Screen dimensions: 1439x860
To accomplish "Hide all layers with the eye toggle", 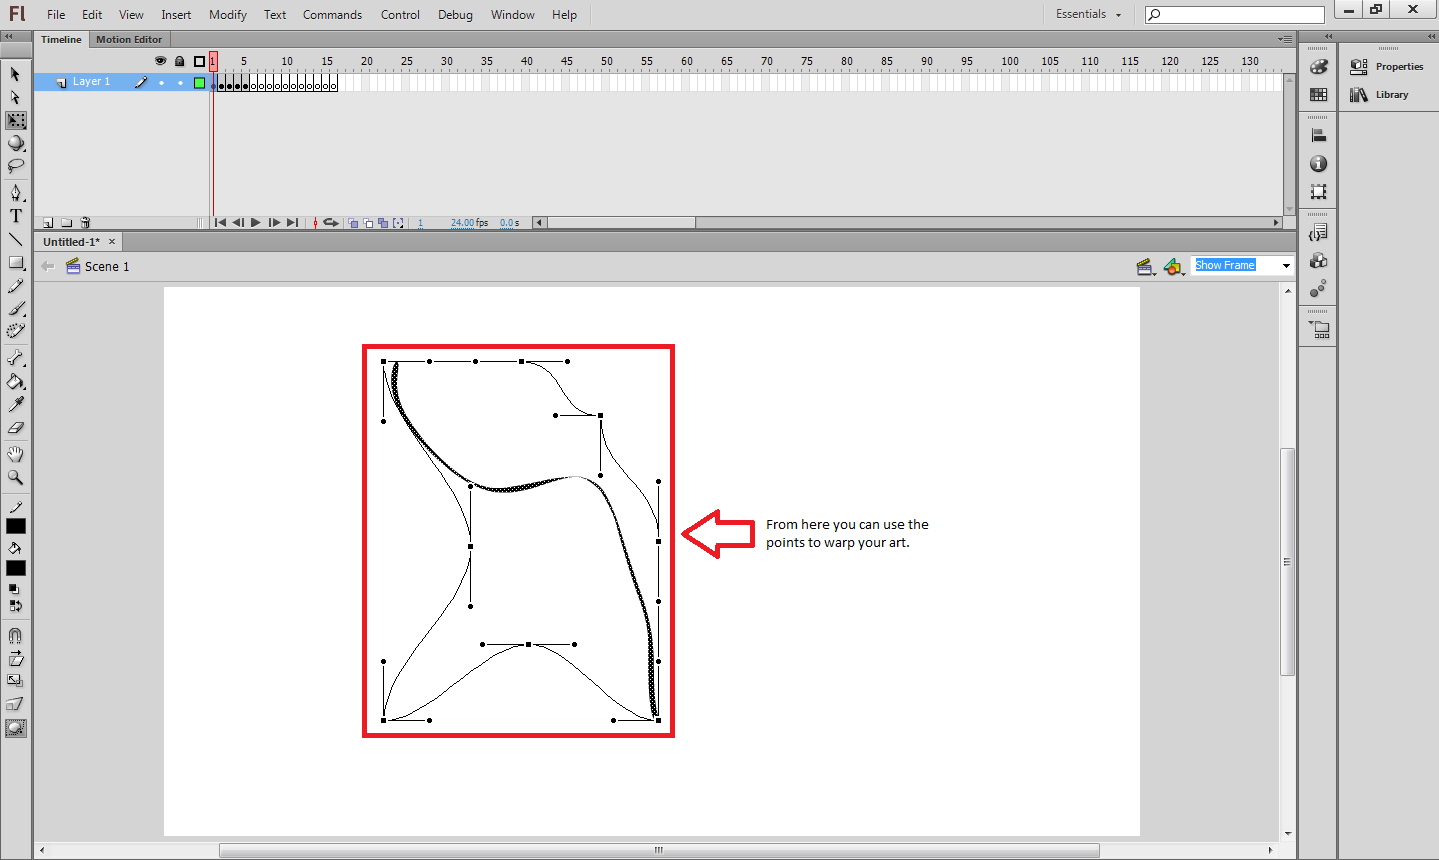I will coord(160,60).
